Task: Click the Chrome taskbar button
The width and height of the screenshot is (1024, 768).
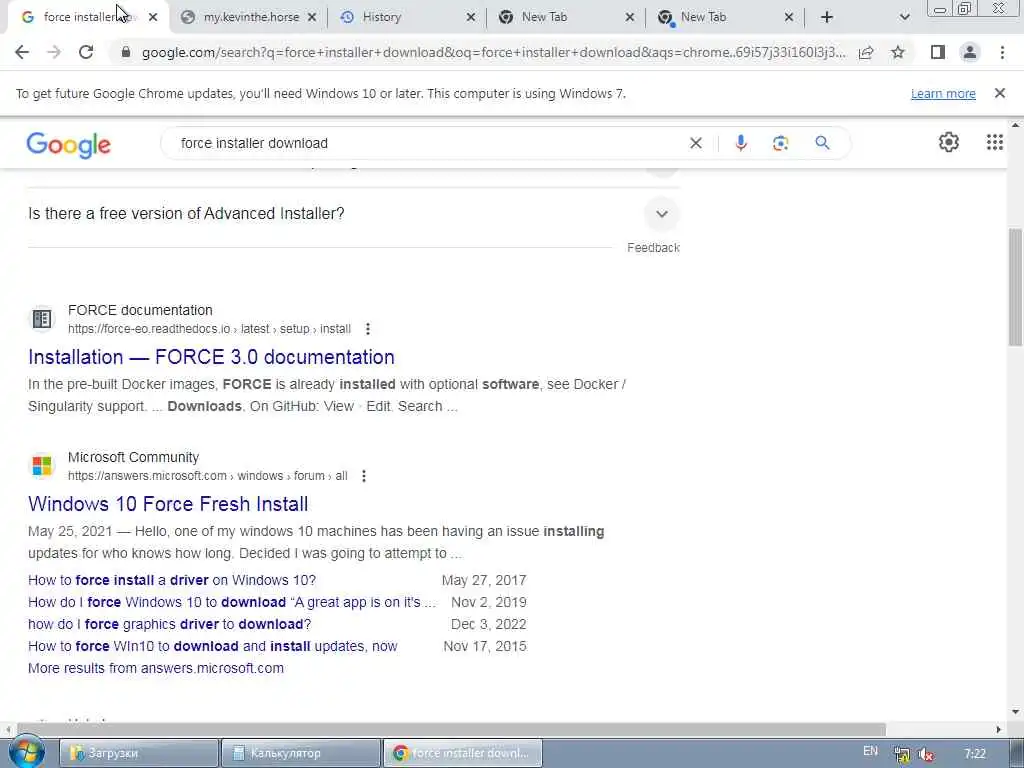Action: point(462,753)
